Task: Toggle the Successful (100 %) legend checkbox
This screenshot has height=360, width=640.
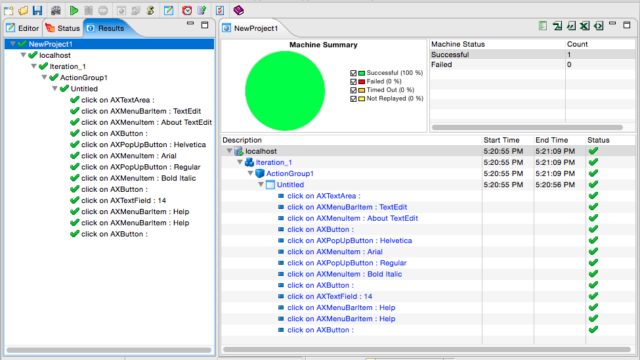Action: coord(353,73)
